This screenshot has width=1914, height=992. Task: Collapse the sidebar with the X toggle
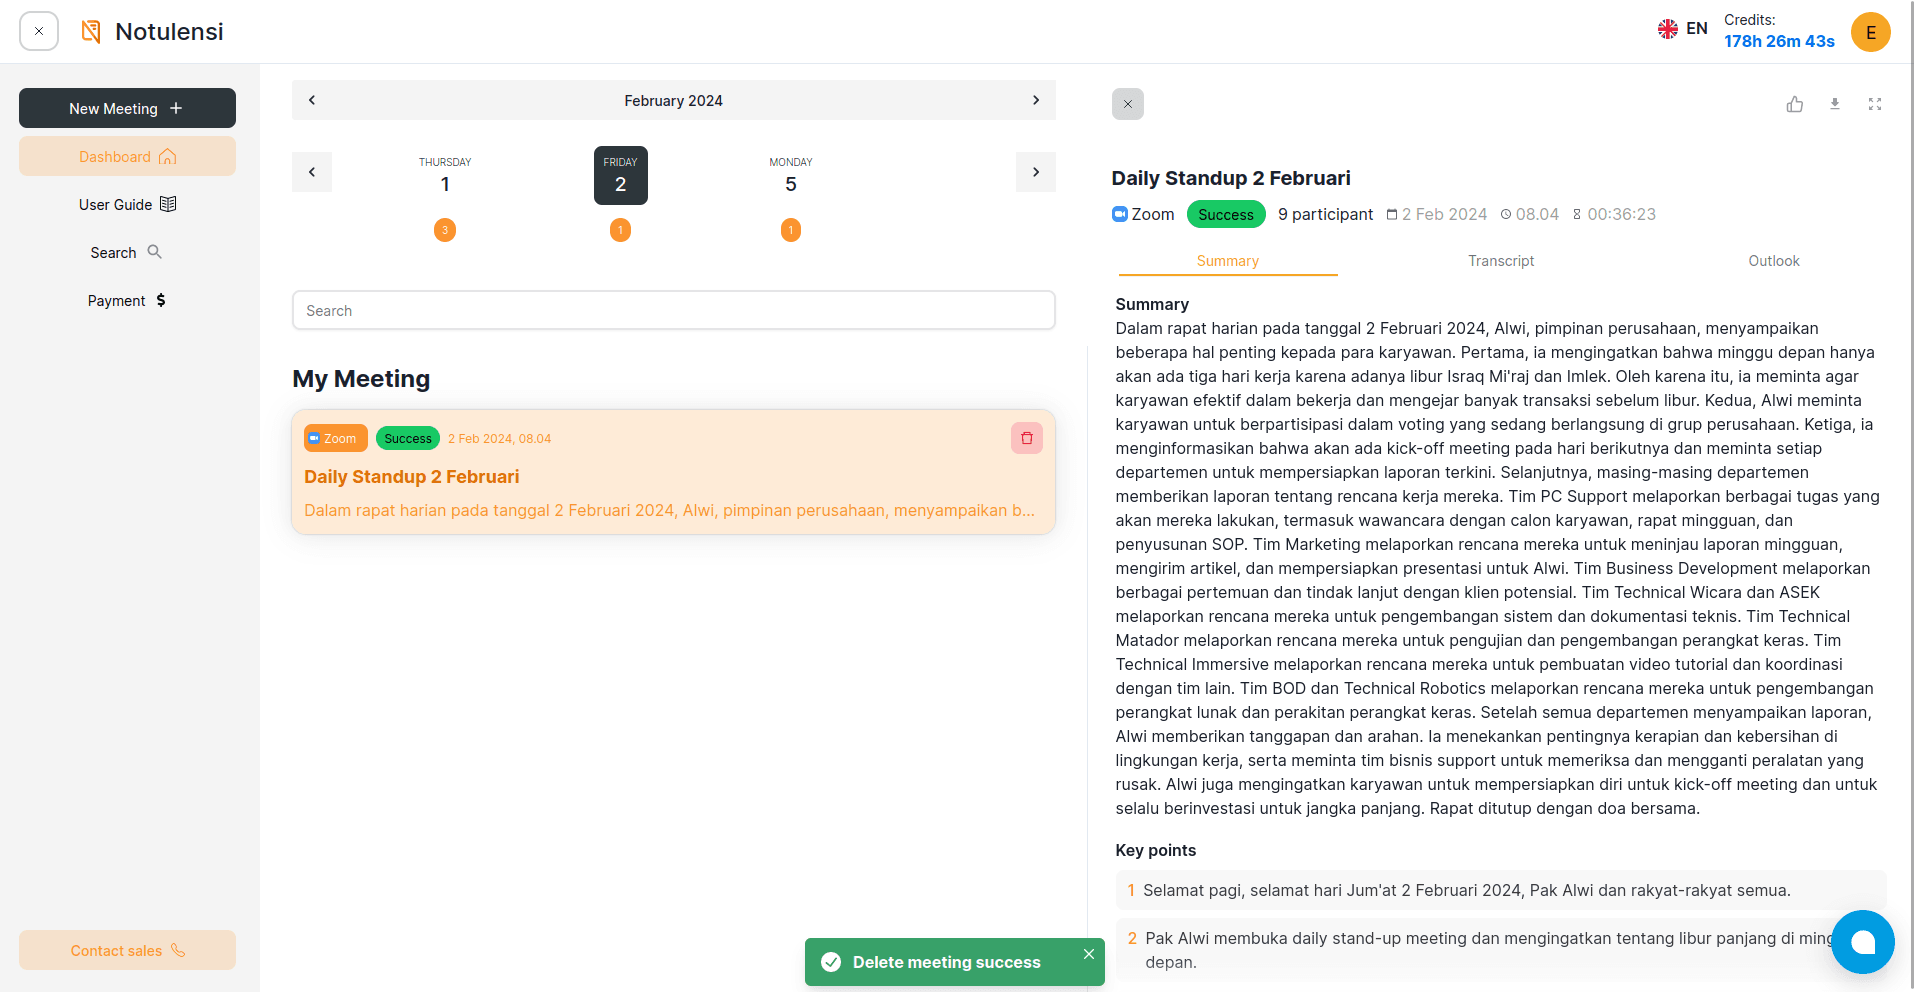(x=39, y=31)
